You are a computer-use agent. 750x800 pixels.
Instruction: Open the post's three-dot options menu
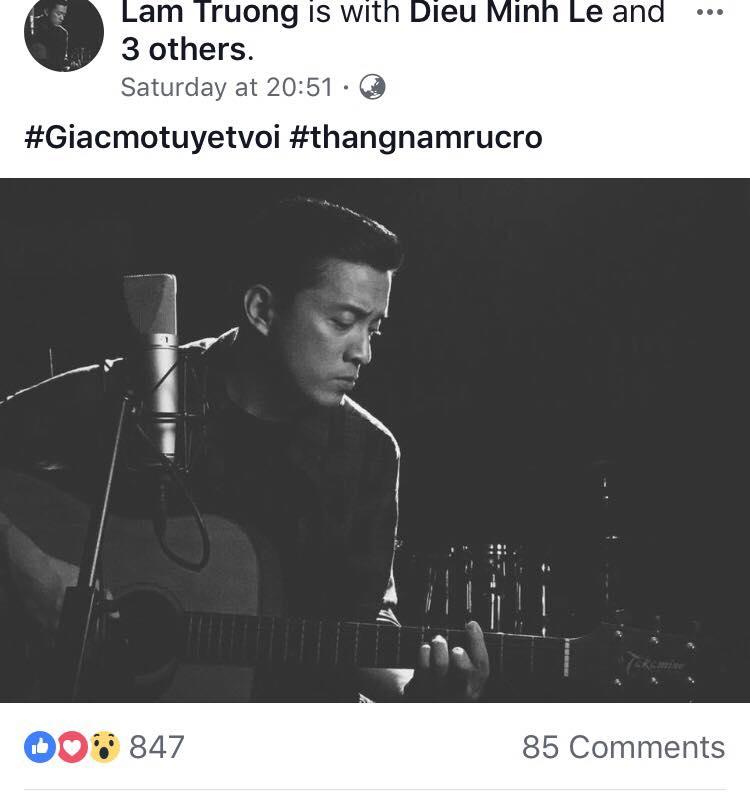tap(708, 14)
